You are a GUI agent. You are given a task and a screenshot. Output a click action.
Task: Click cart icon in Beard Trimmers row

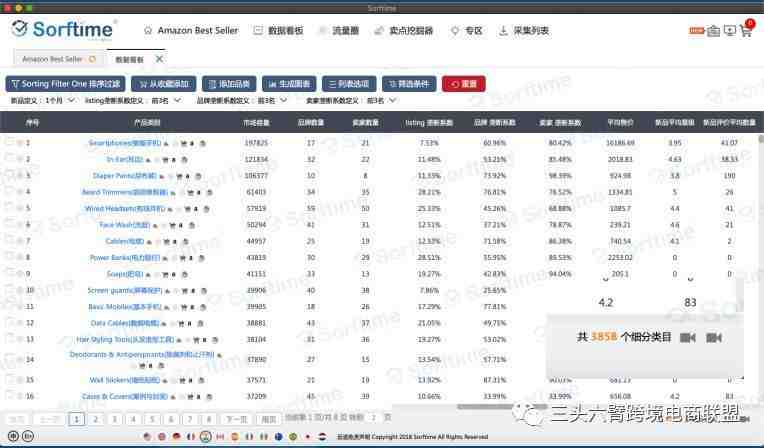tap(191, 193)
